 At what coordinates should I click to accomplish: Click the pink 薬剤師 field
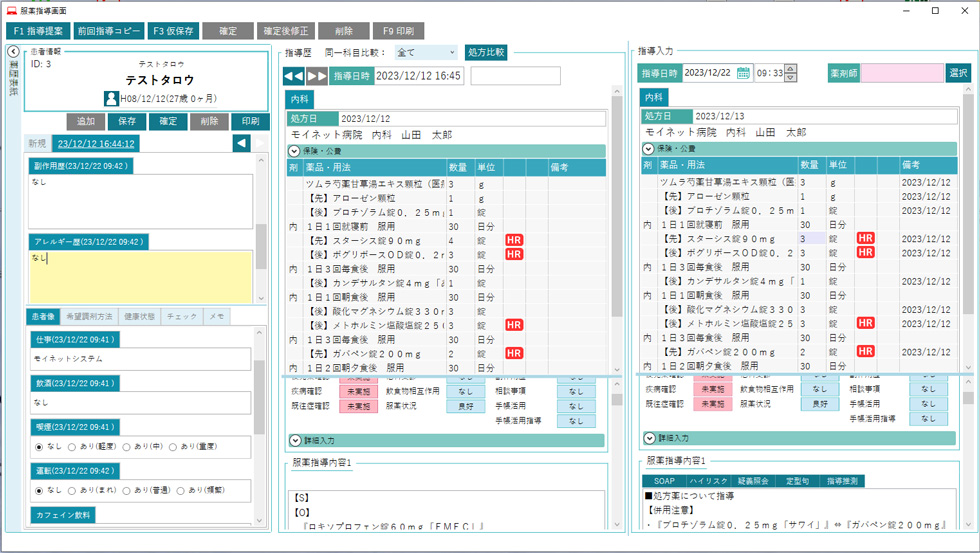click(x=901, y=73)
